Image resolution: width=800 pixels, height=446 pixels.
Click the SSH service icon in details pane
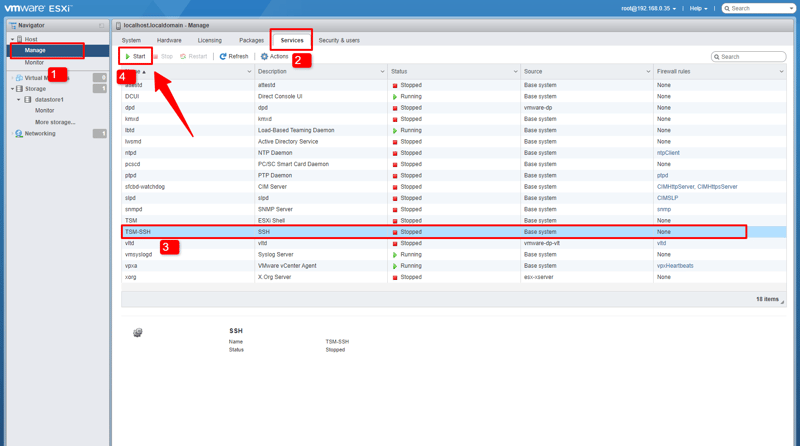137,333
